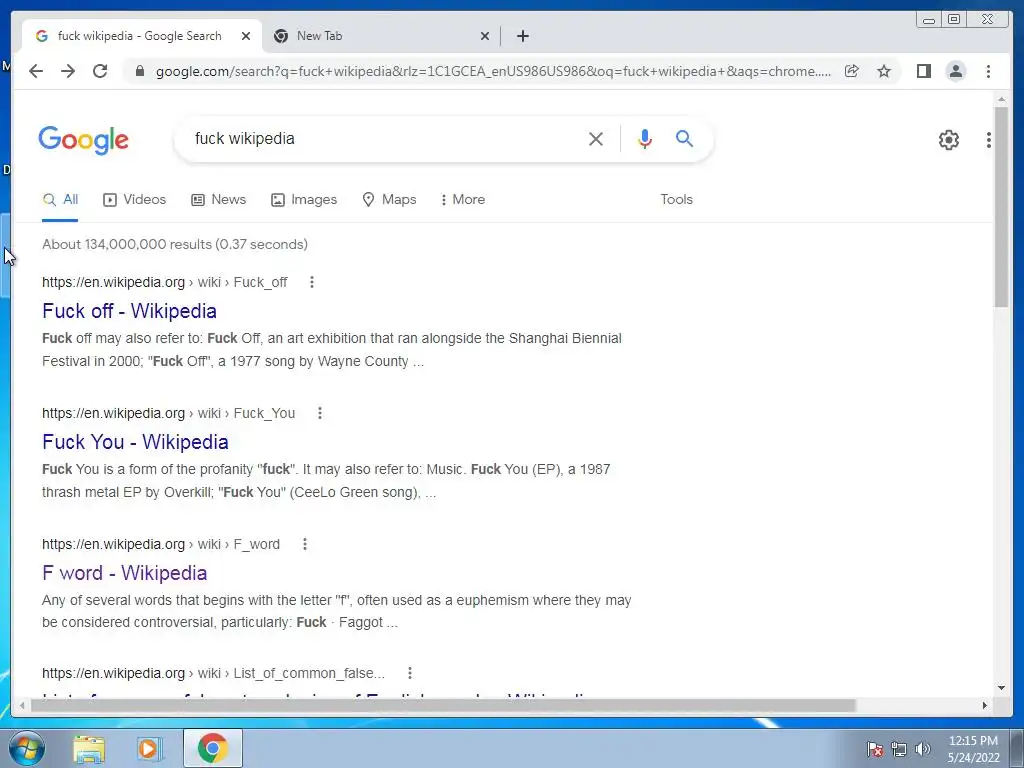This screenshot has height=768, width=1024.
Task: Open a new tab with plus button
Action: point(522,36)
